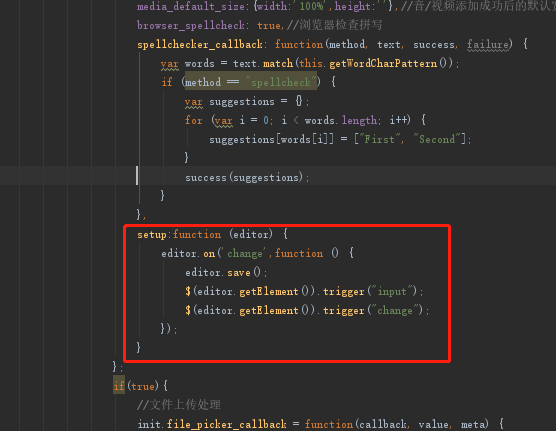The width and height of the screenshot is (556, 431).
Task: Click the 'suggestions' variable declaration
Action: click(x=241, y=101)
